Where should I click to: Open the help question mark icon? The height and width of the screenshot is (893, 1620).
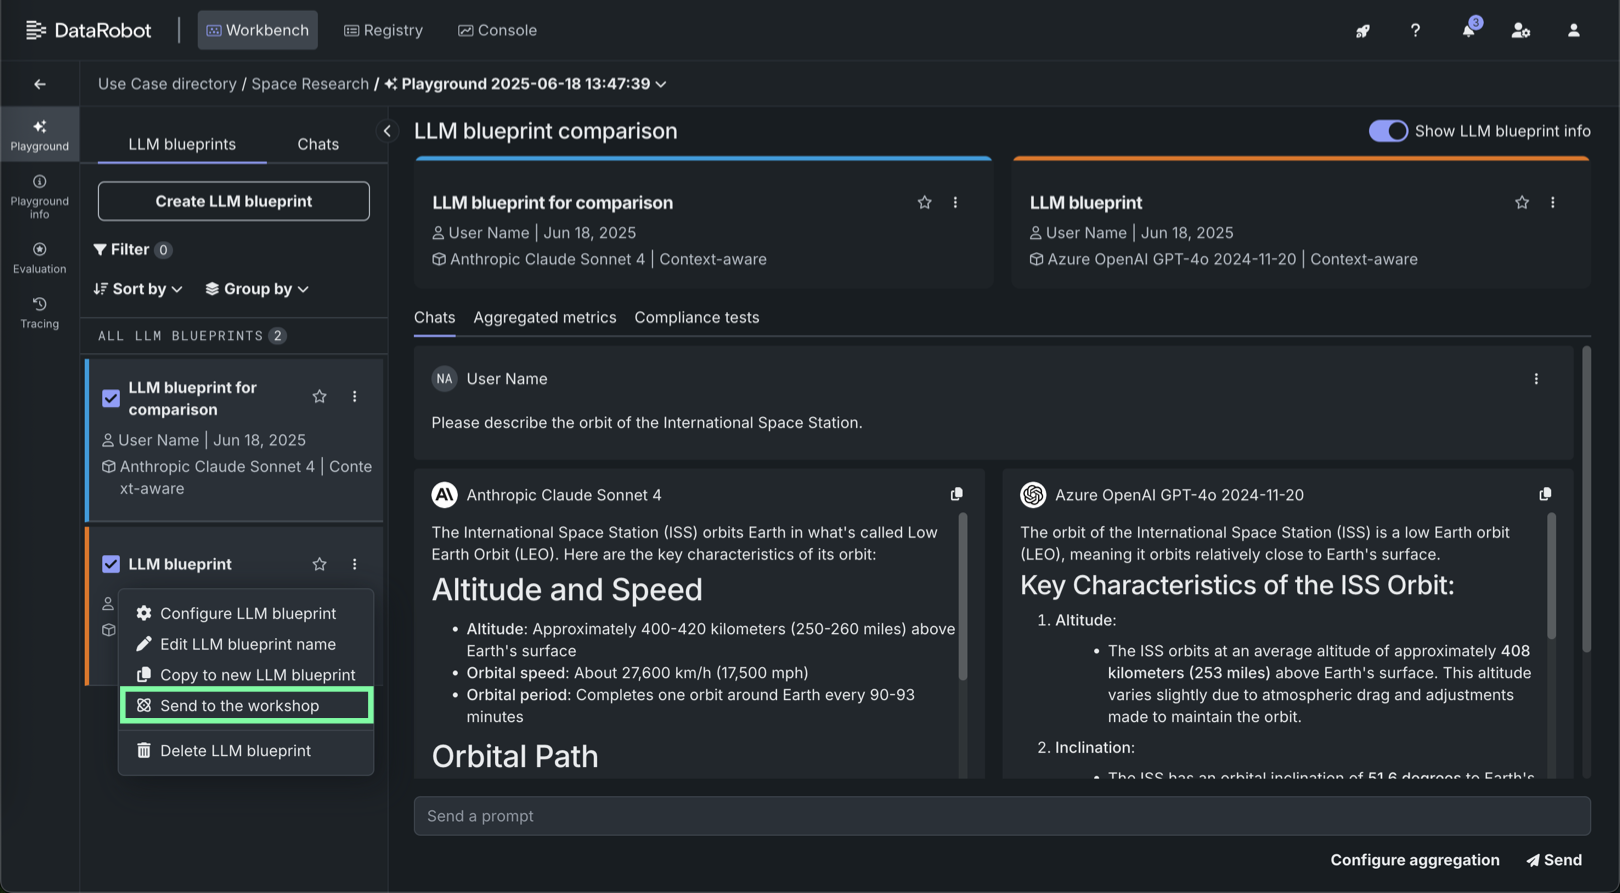[x=1415, y=31]
